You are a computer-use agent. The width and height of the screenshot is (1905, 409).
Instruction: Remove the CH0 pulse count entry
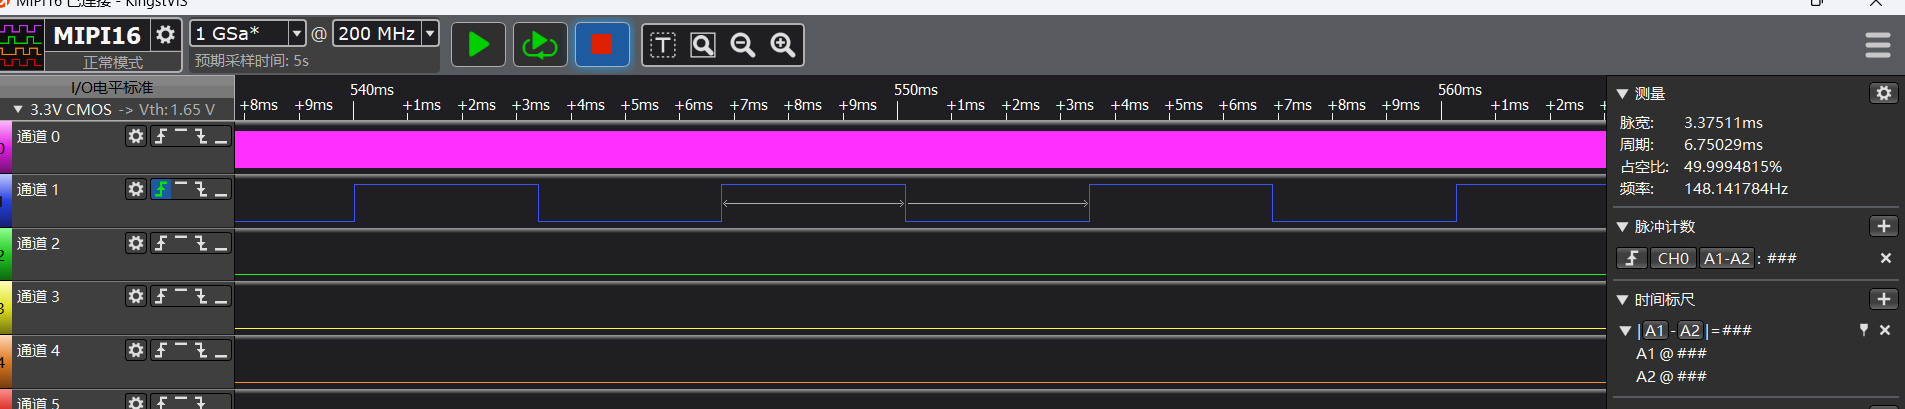(x=1886, y=258)
